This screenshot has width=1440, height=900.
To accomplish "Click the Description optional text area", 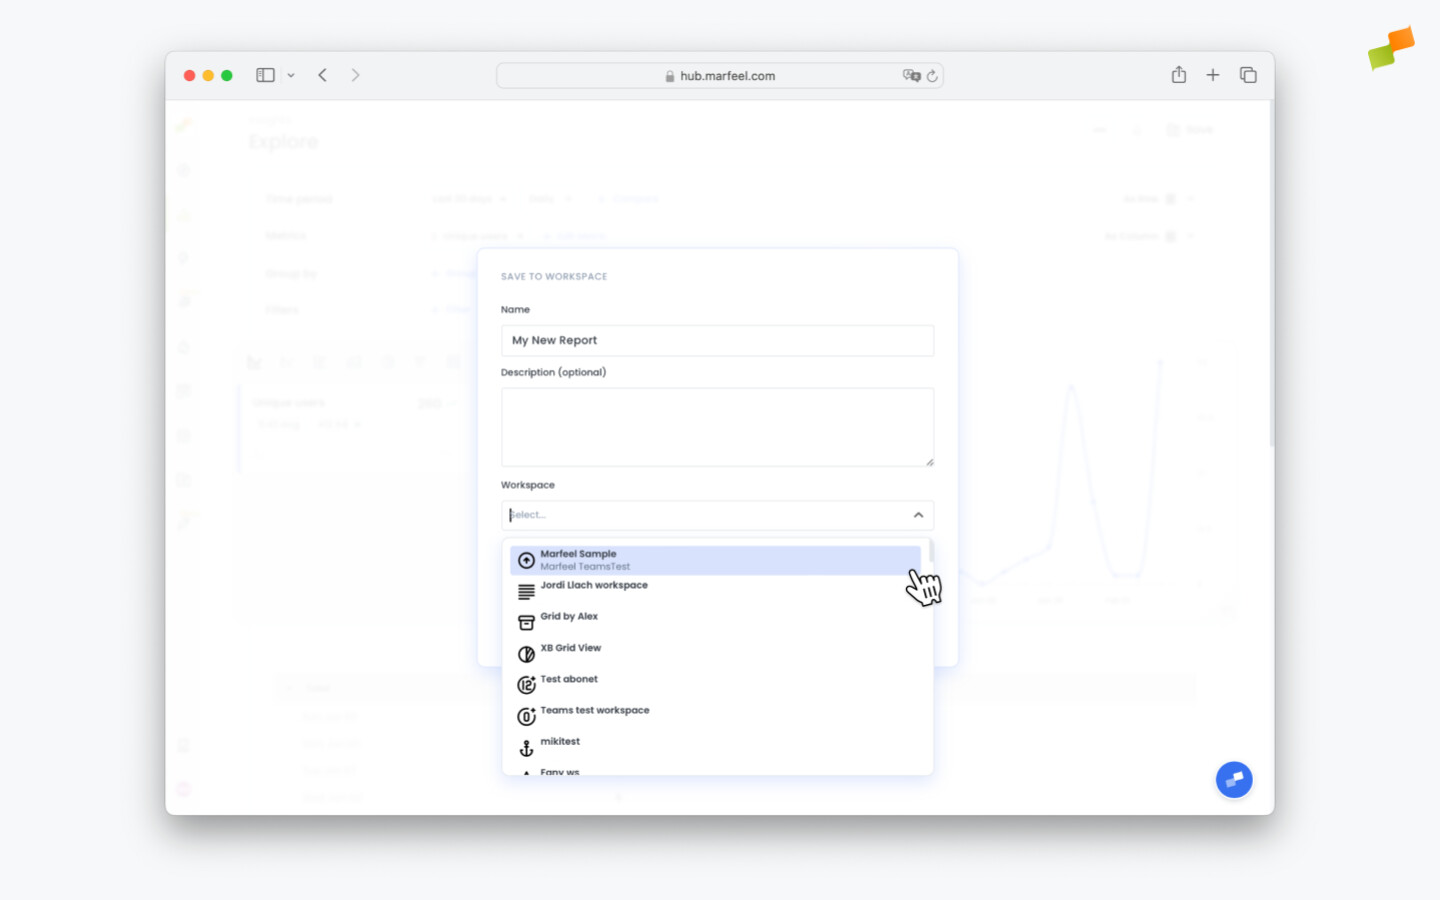I will tap(717, 427).
